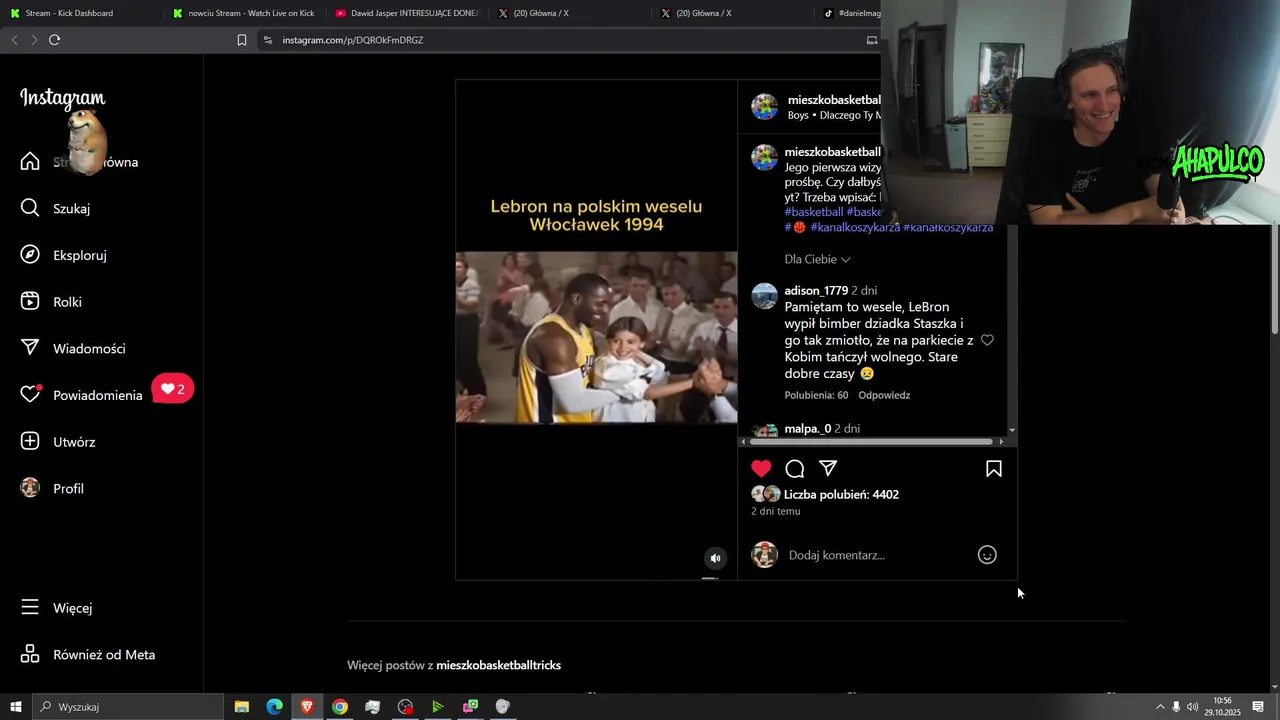Open OBS Studio taskbar icon
This screenshot has height=720, width=1280.
coord(405,707)
